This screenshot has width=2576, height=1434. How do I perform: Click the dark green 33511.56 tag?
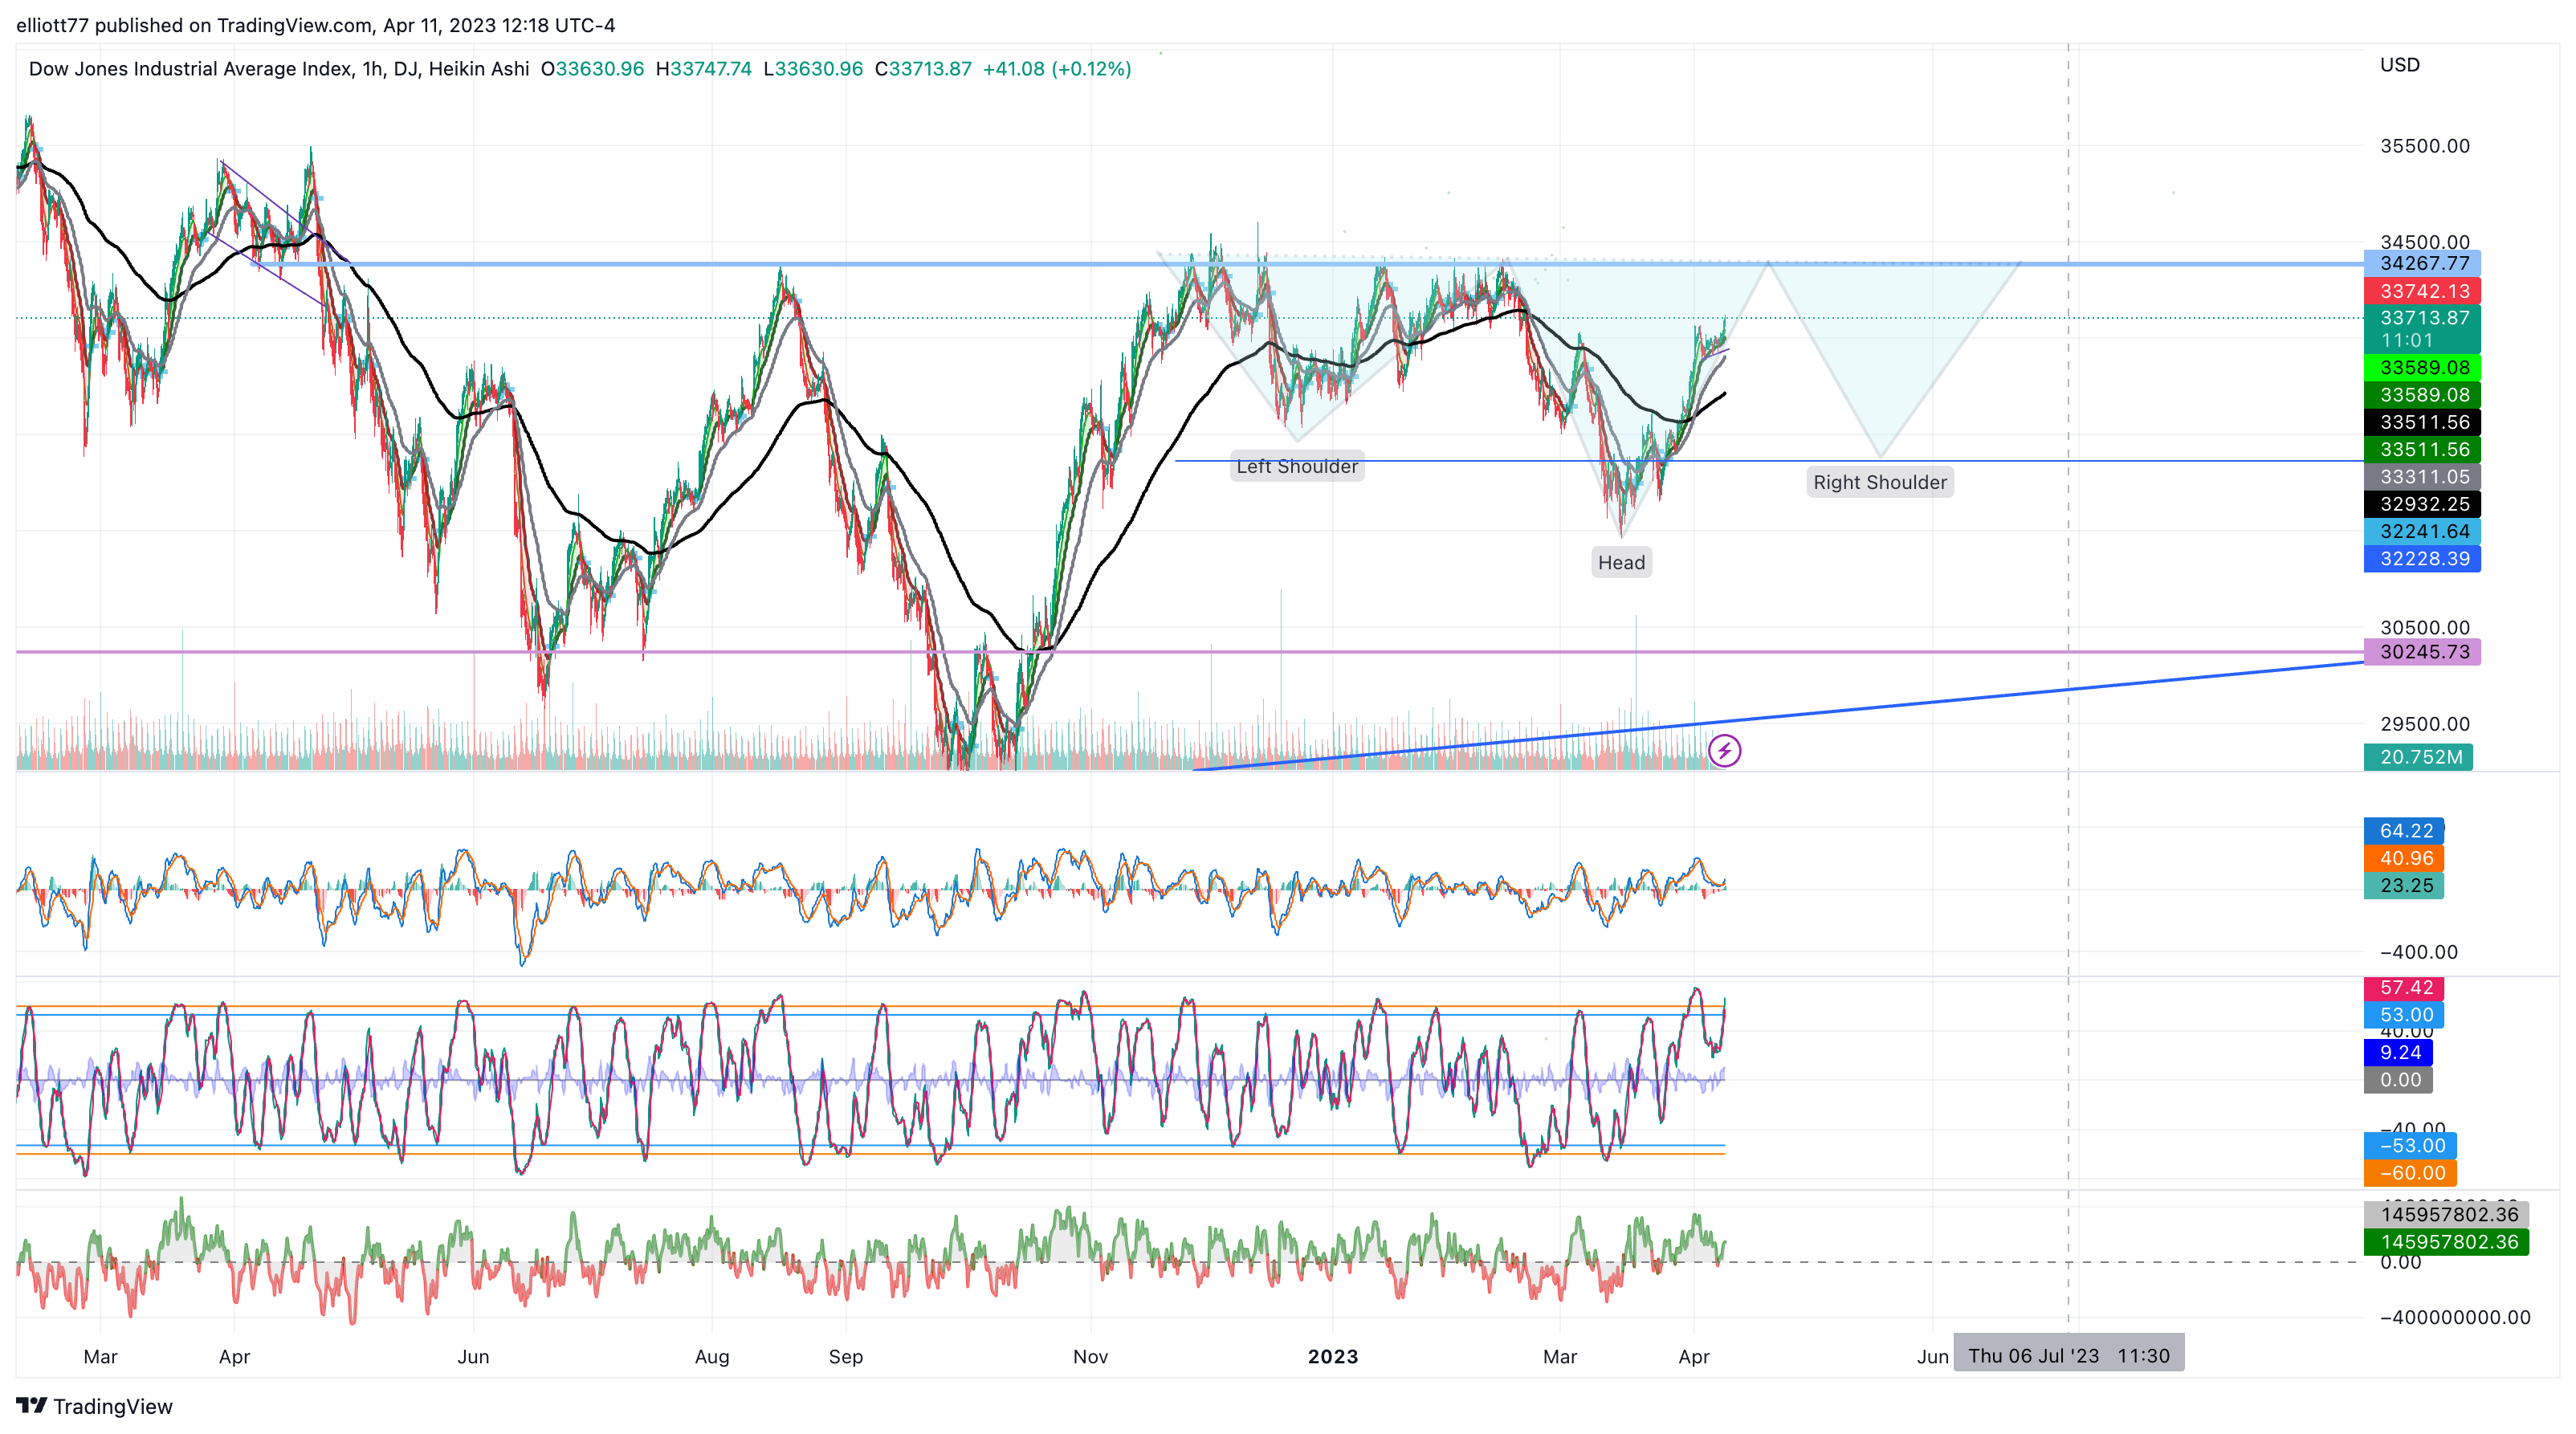2422,450
